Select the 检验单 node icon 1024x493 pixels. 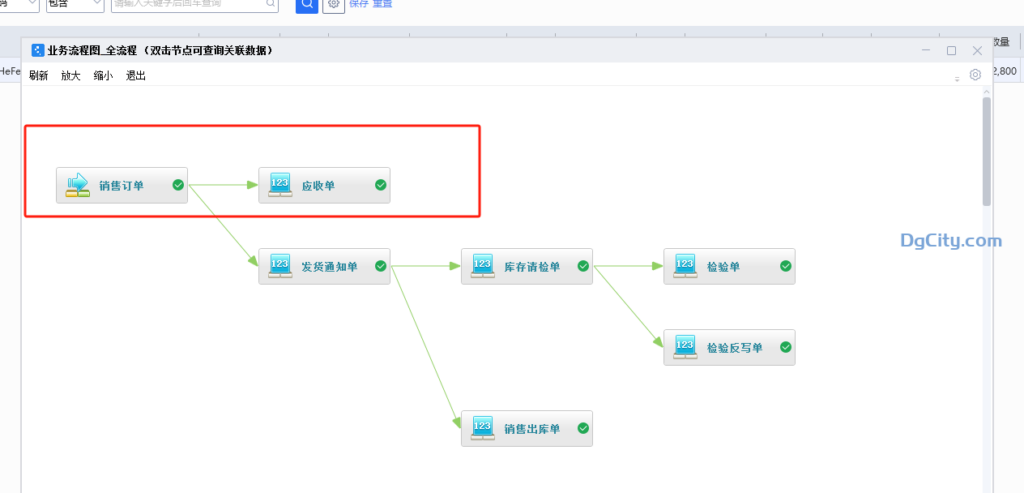[685, 266]
